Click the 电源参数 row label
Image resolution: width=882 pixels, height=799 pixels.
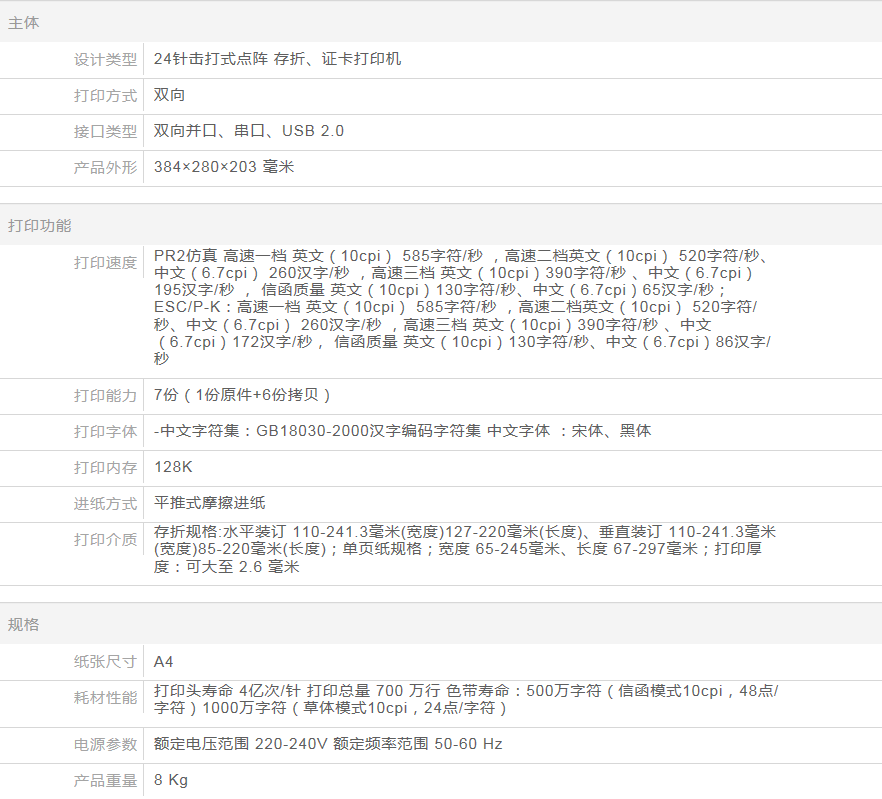click(x=105, y=745)
